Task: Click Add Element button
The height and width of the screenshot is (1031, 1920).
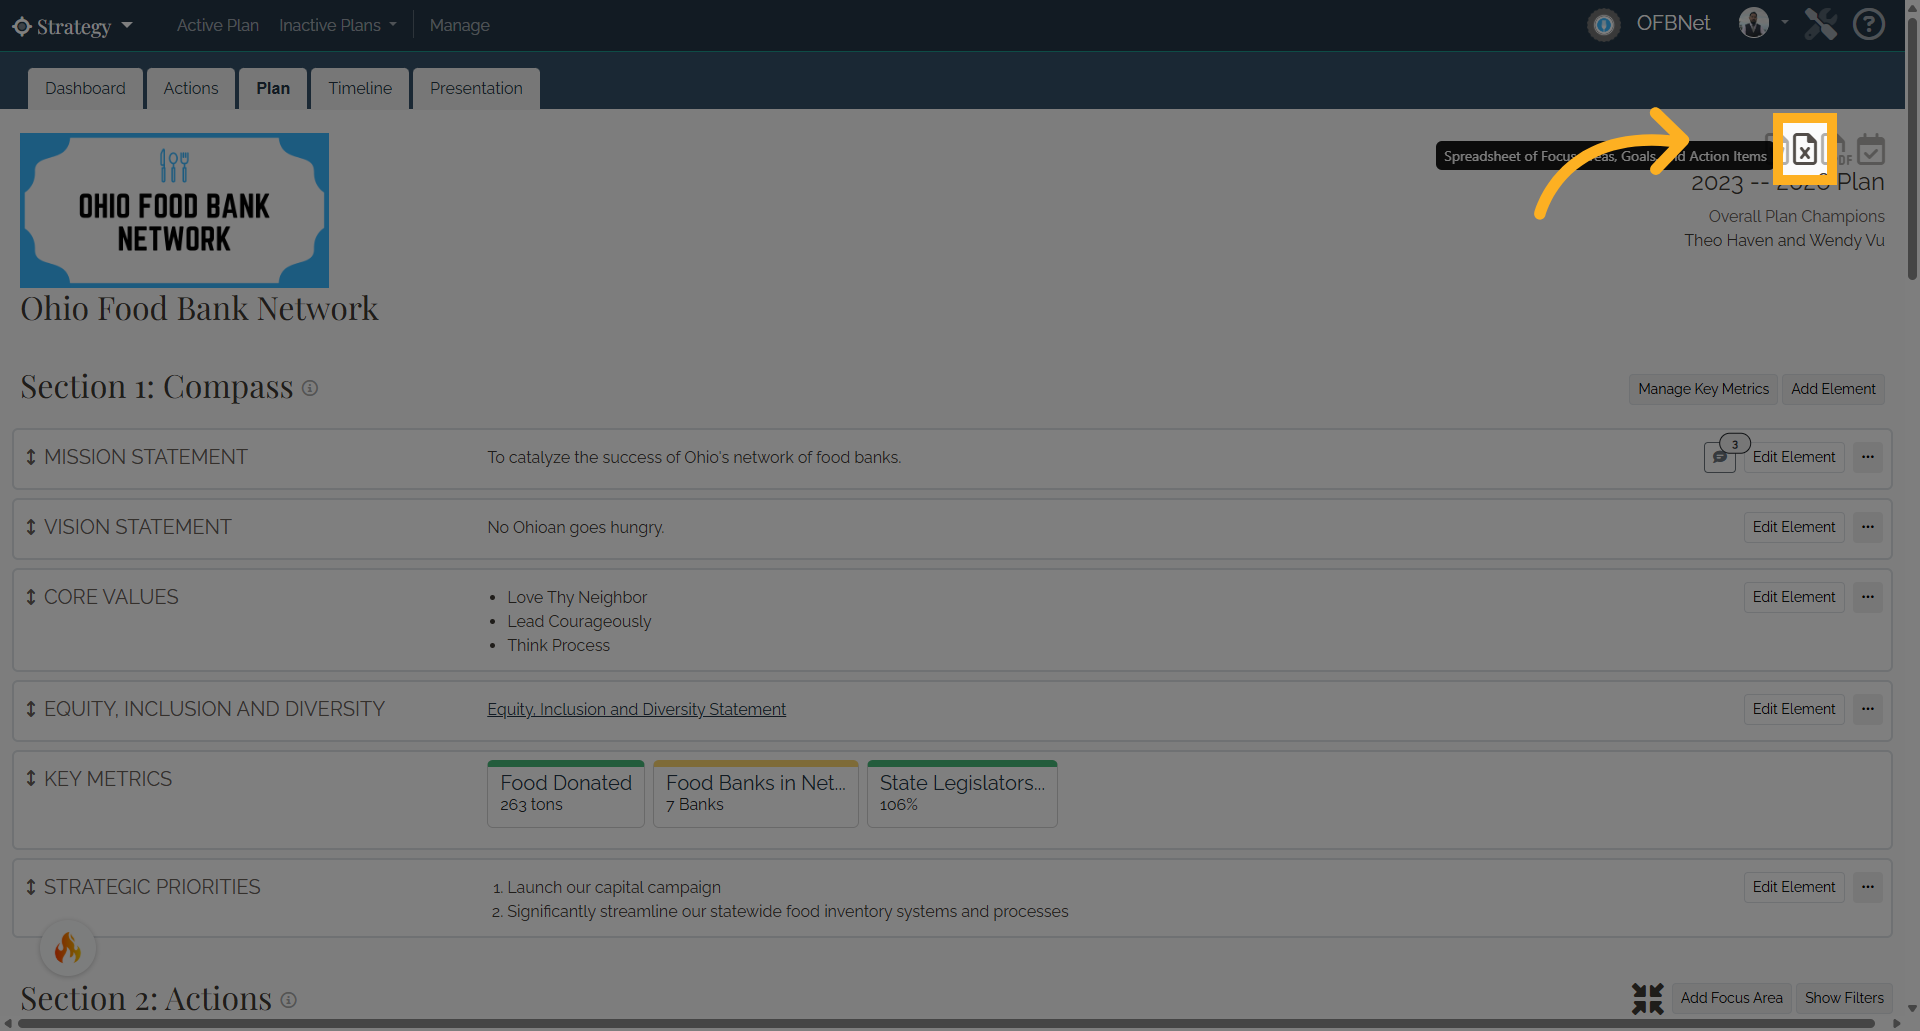Action: tap(1833, 389)
